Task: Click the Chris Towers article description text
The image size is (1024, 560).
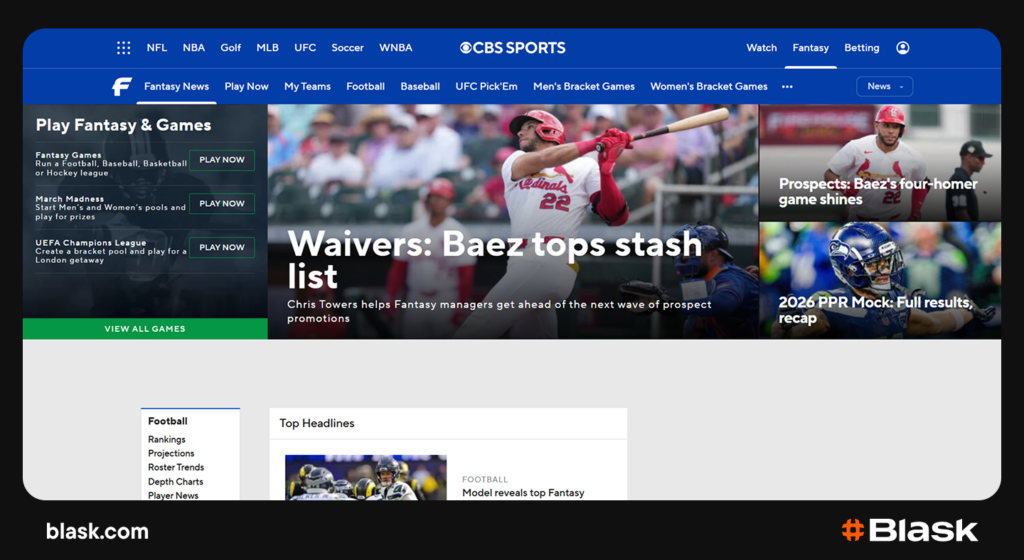Action: point(500,311)
